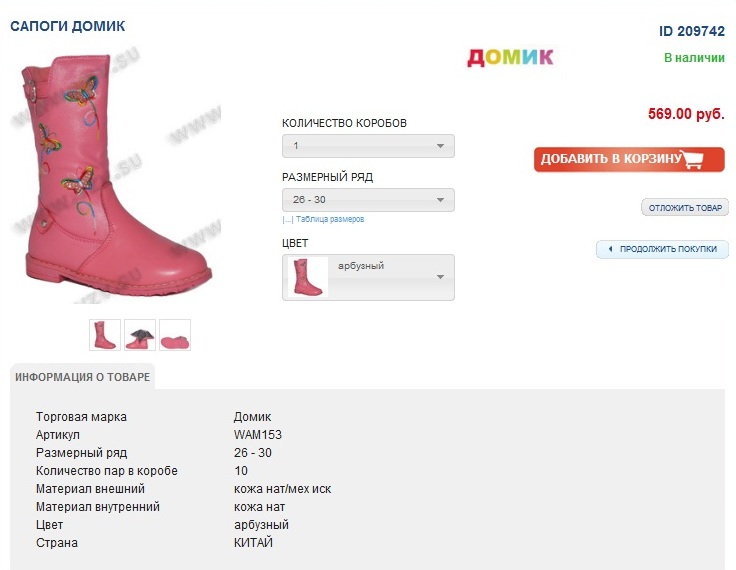Select the first side-view boot thumbnail
Screen dimensions: 736x570
(105, 335)
